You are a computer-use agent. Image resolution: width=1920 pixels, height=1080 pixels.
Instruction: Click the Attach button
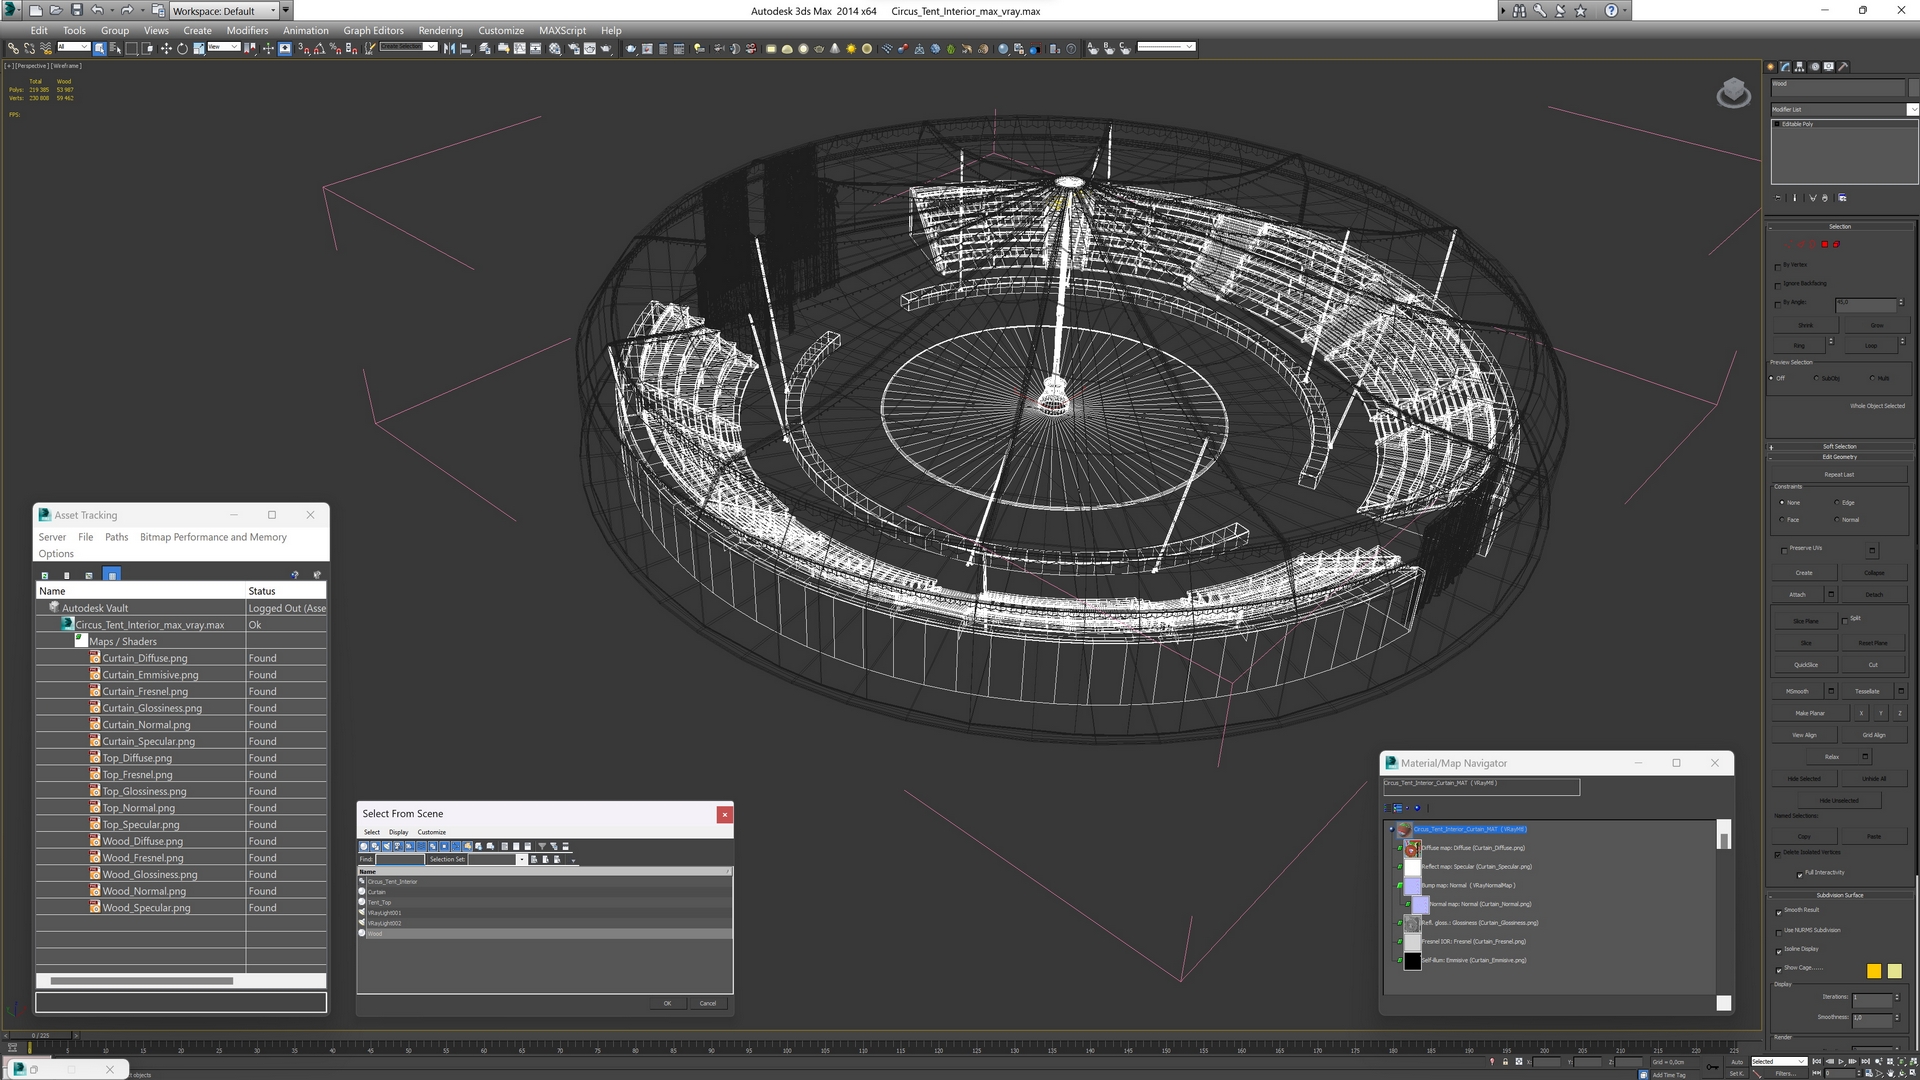pyautogui.click(x=1797, y=595)
